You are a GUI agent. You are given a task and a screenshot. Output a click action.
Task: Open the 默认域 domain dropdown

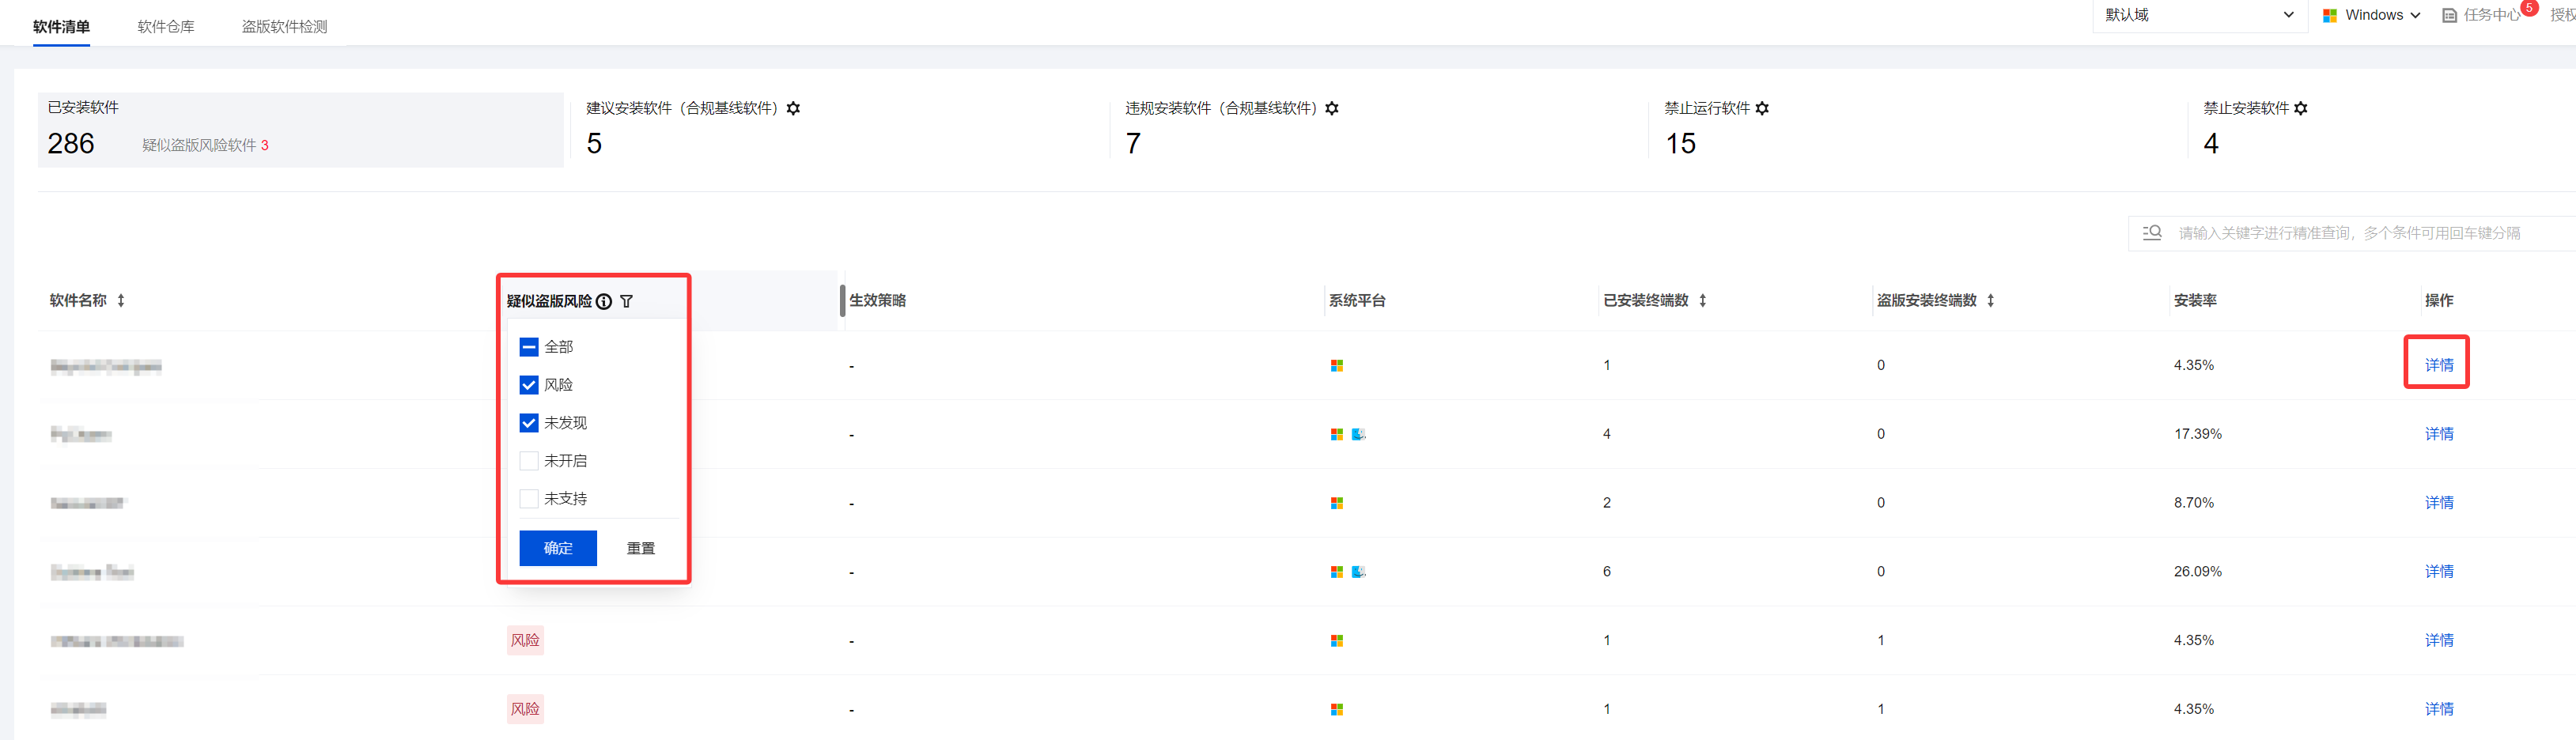(x=2200, y=15)
